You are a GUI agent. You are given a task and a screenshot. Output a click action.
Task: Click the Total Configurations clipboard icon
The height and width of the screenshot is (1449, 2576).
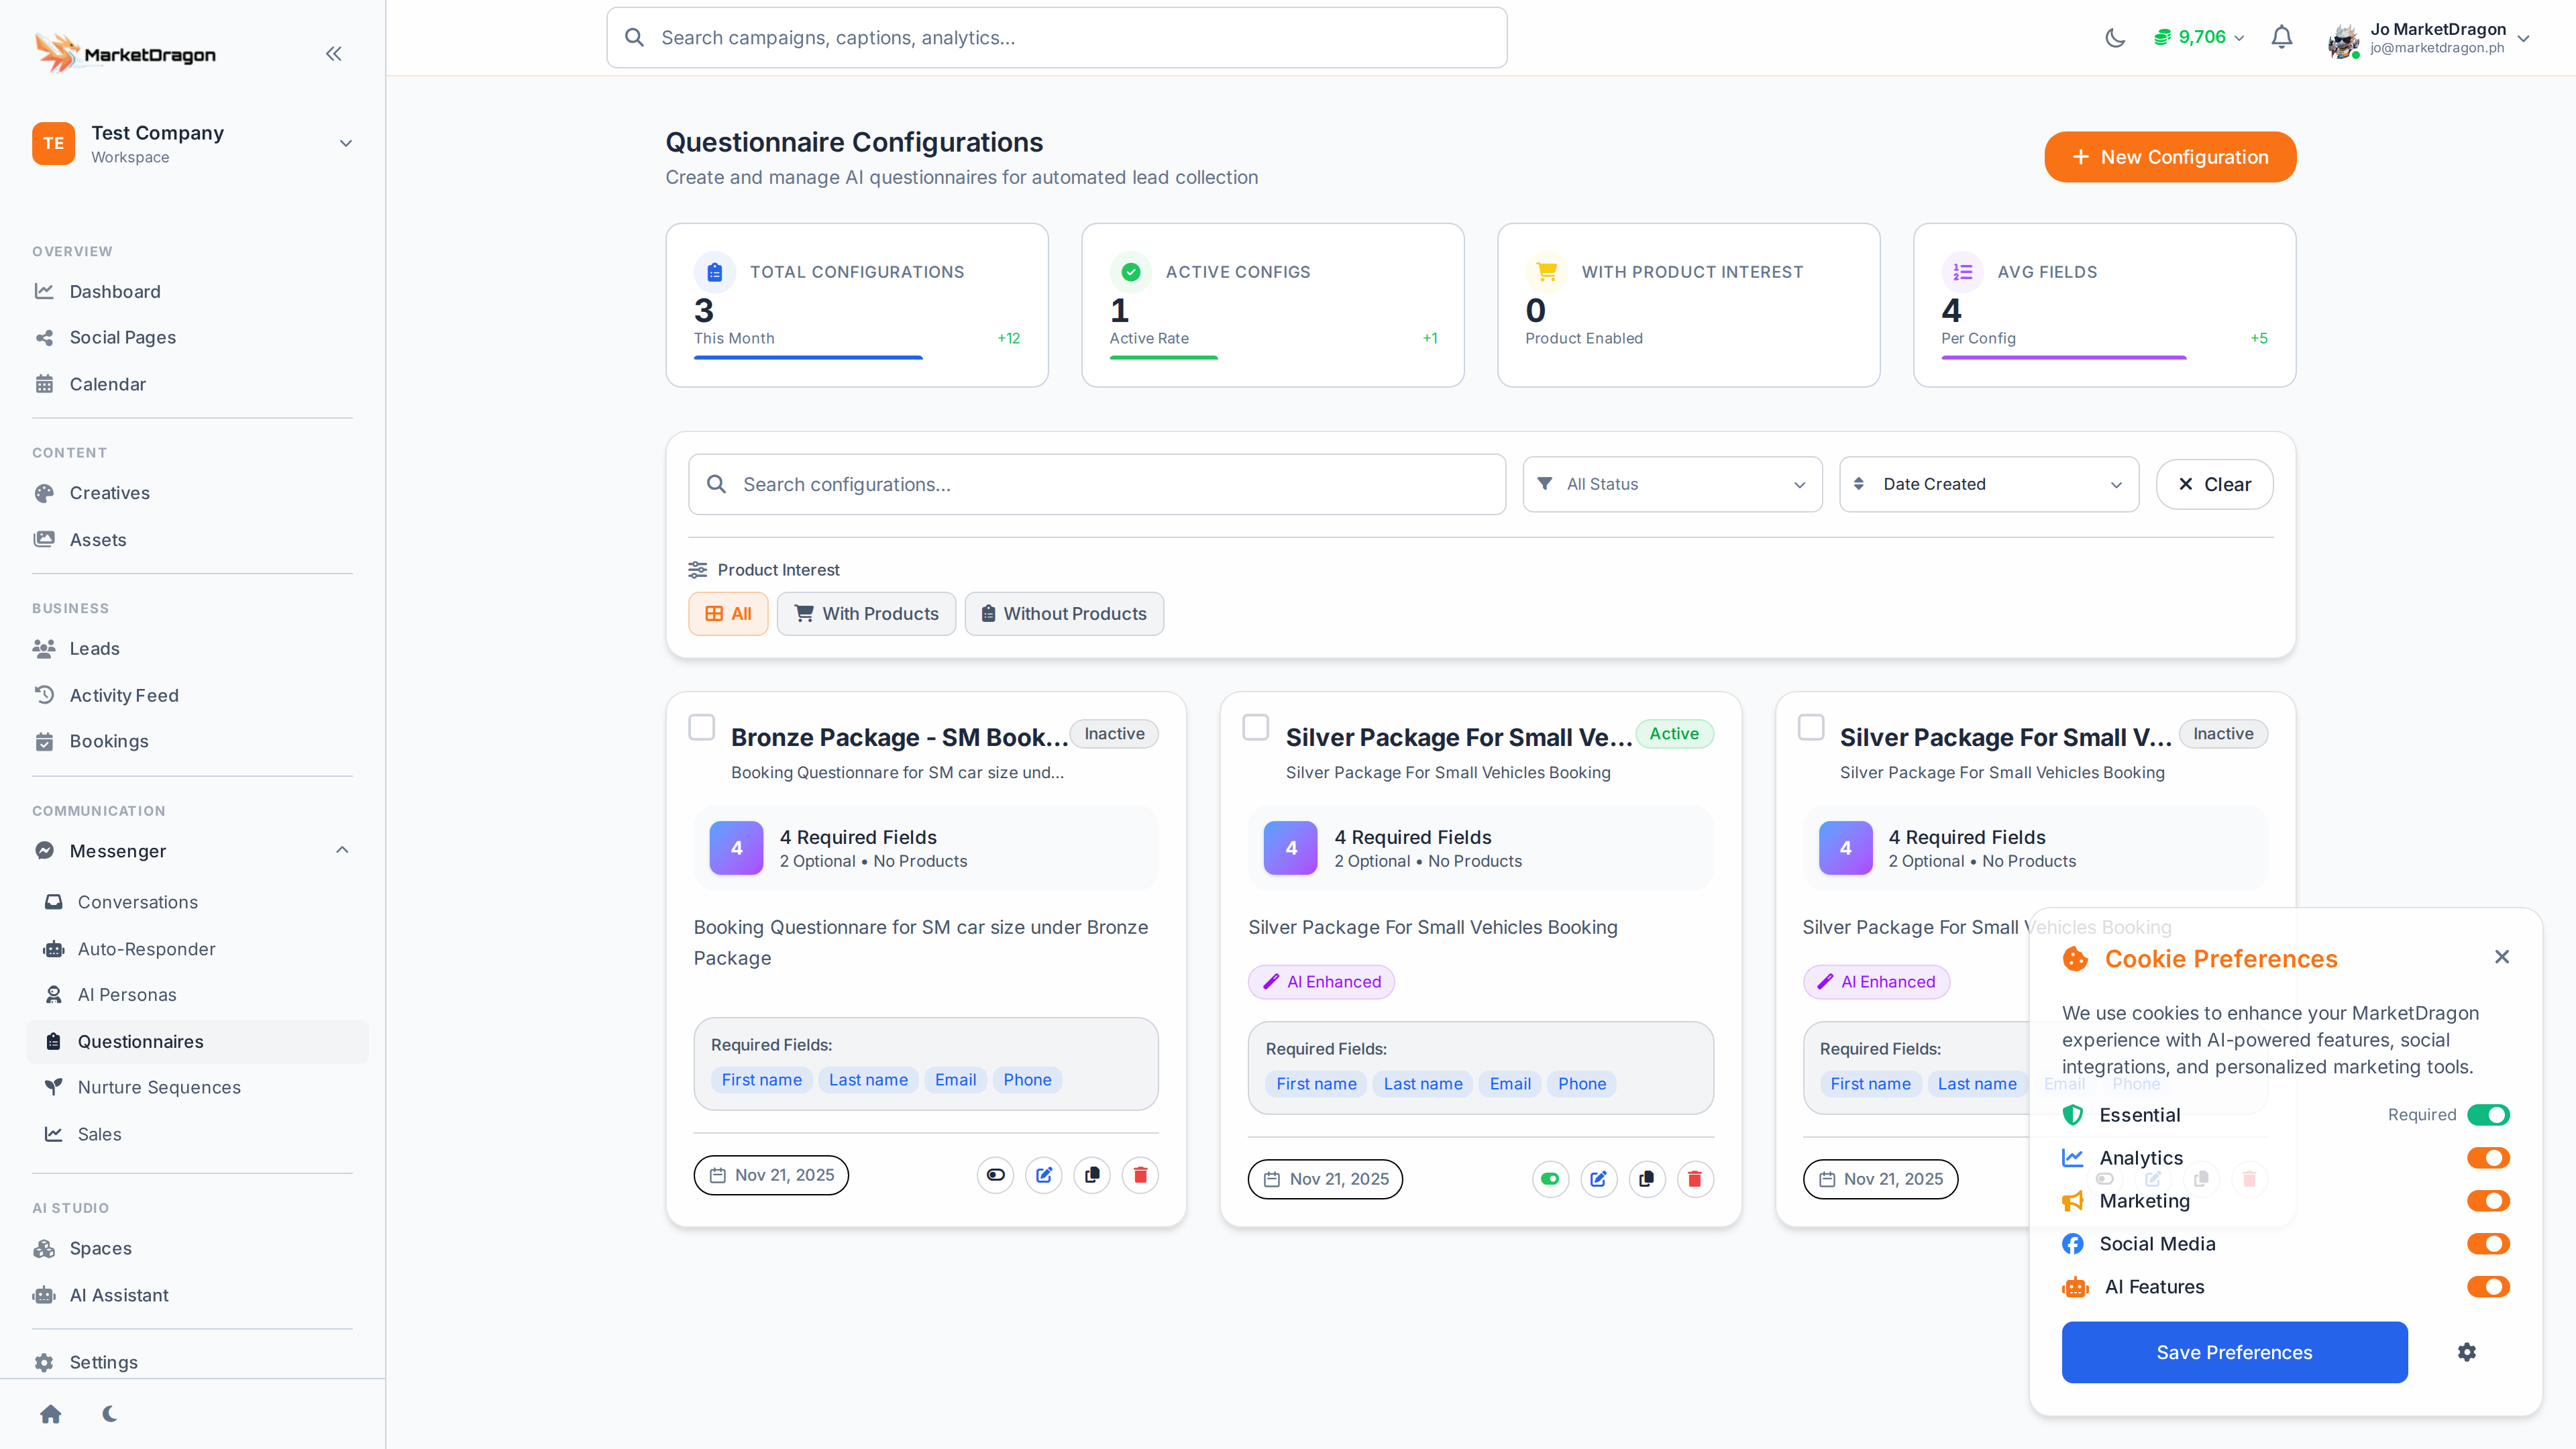tap(715, 272)
